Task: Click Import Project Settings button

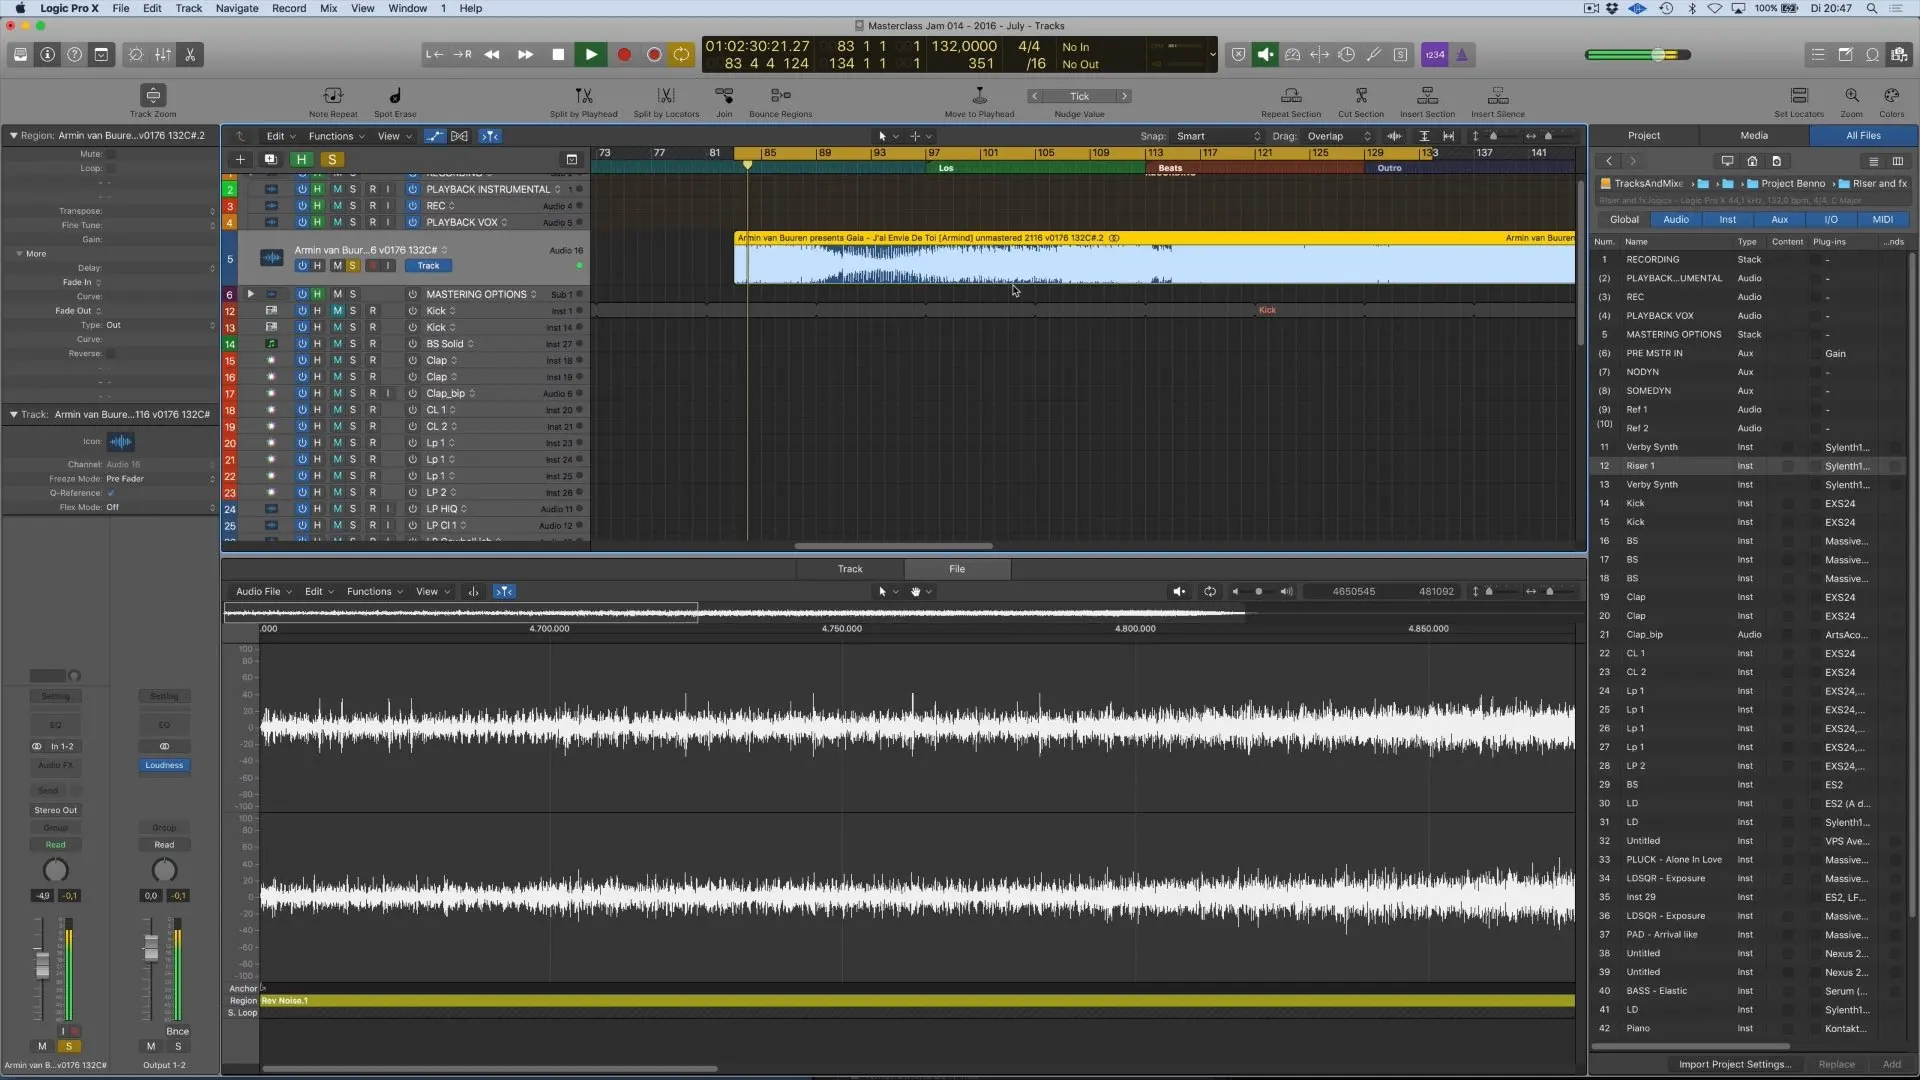Action: click(1734, 1064)
